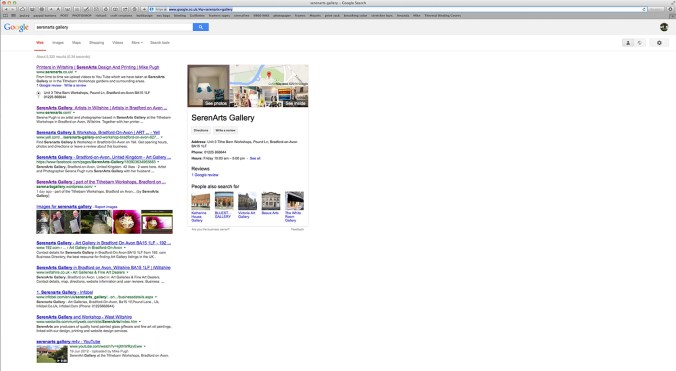Image resolution: width=676 pixels, height=371 pixels.
Task: Click 'See all' opening hours link
Action: click(255, 159)
